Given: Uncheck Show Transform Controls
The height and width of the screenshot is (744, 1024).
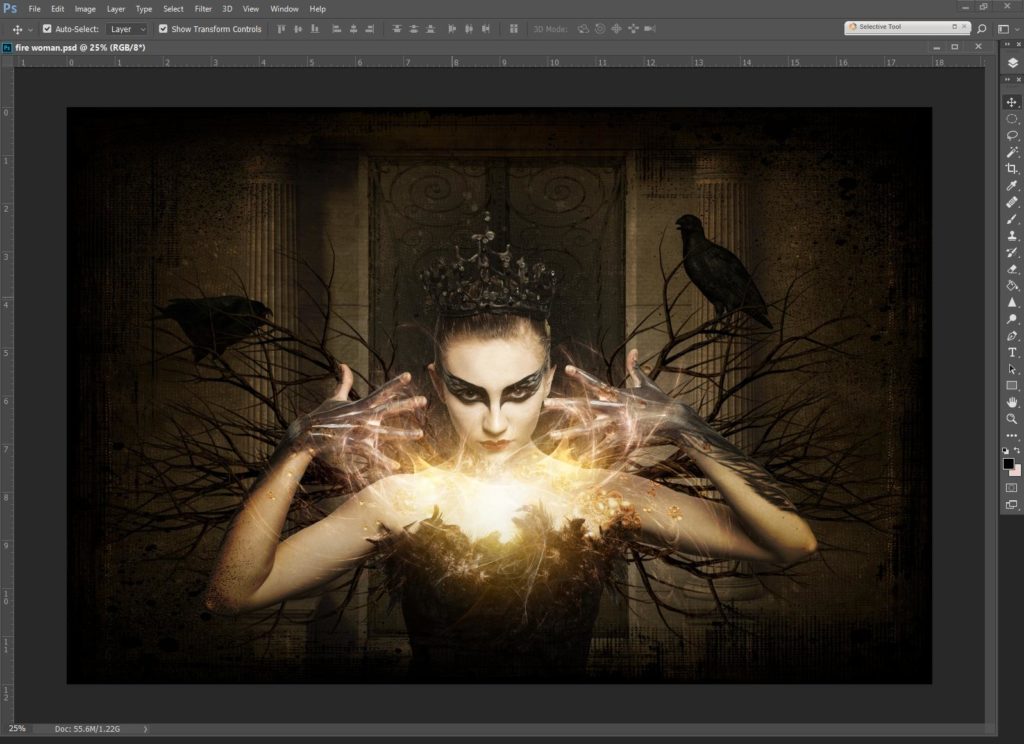Looking at the screenshot, I should click(x=163, y=29).
